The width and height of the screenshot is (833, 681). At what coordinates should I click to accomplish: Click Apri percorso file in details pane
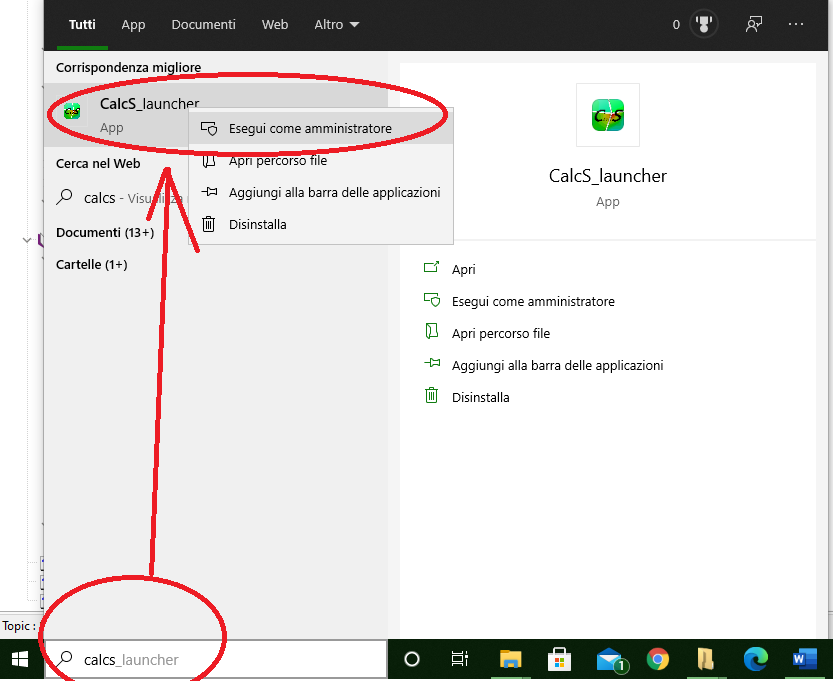[x=500, y=333]
